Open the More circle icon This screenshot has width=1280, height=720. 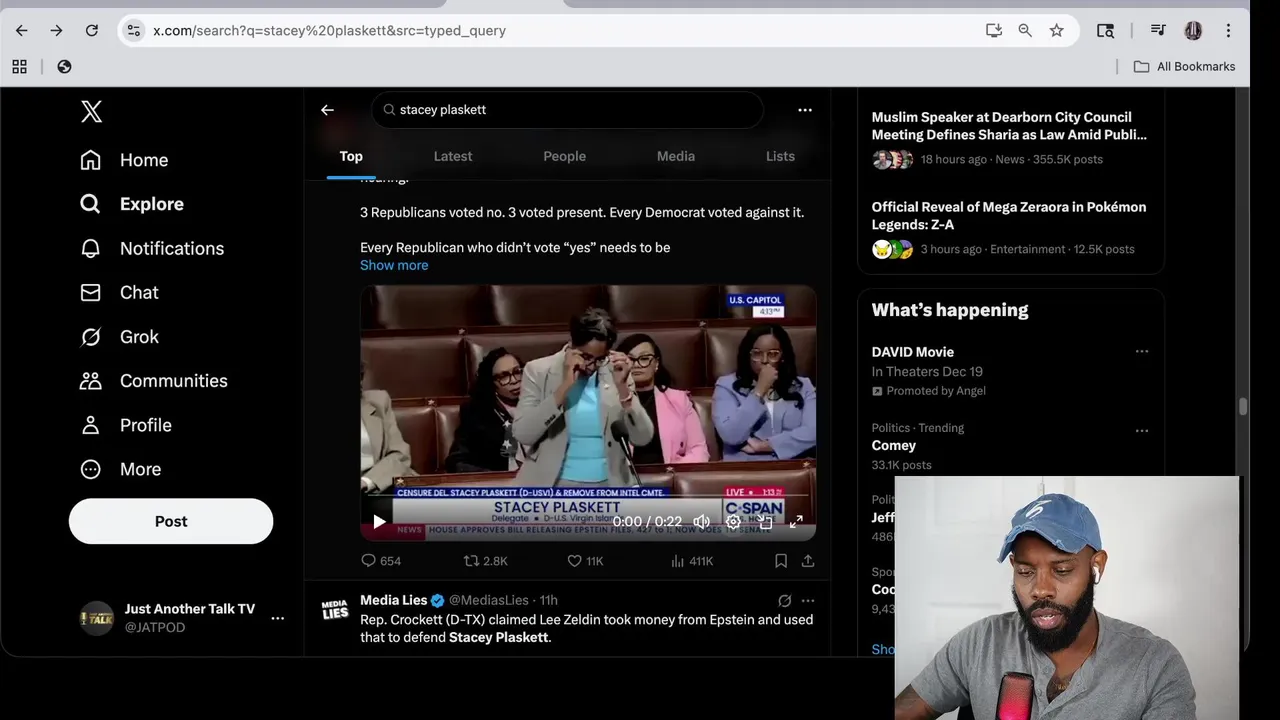tap(90, 469)
